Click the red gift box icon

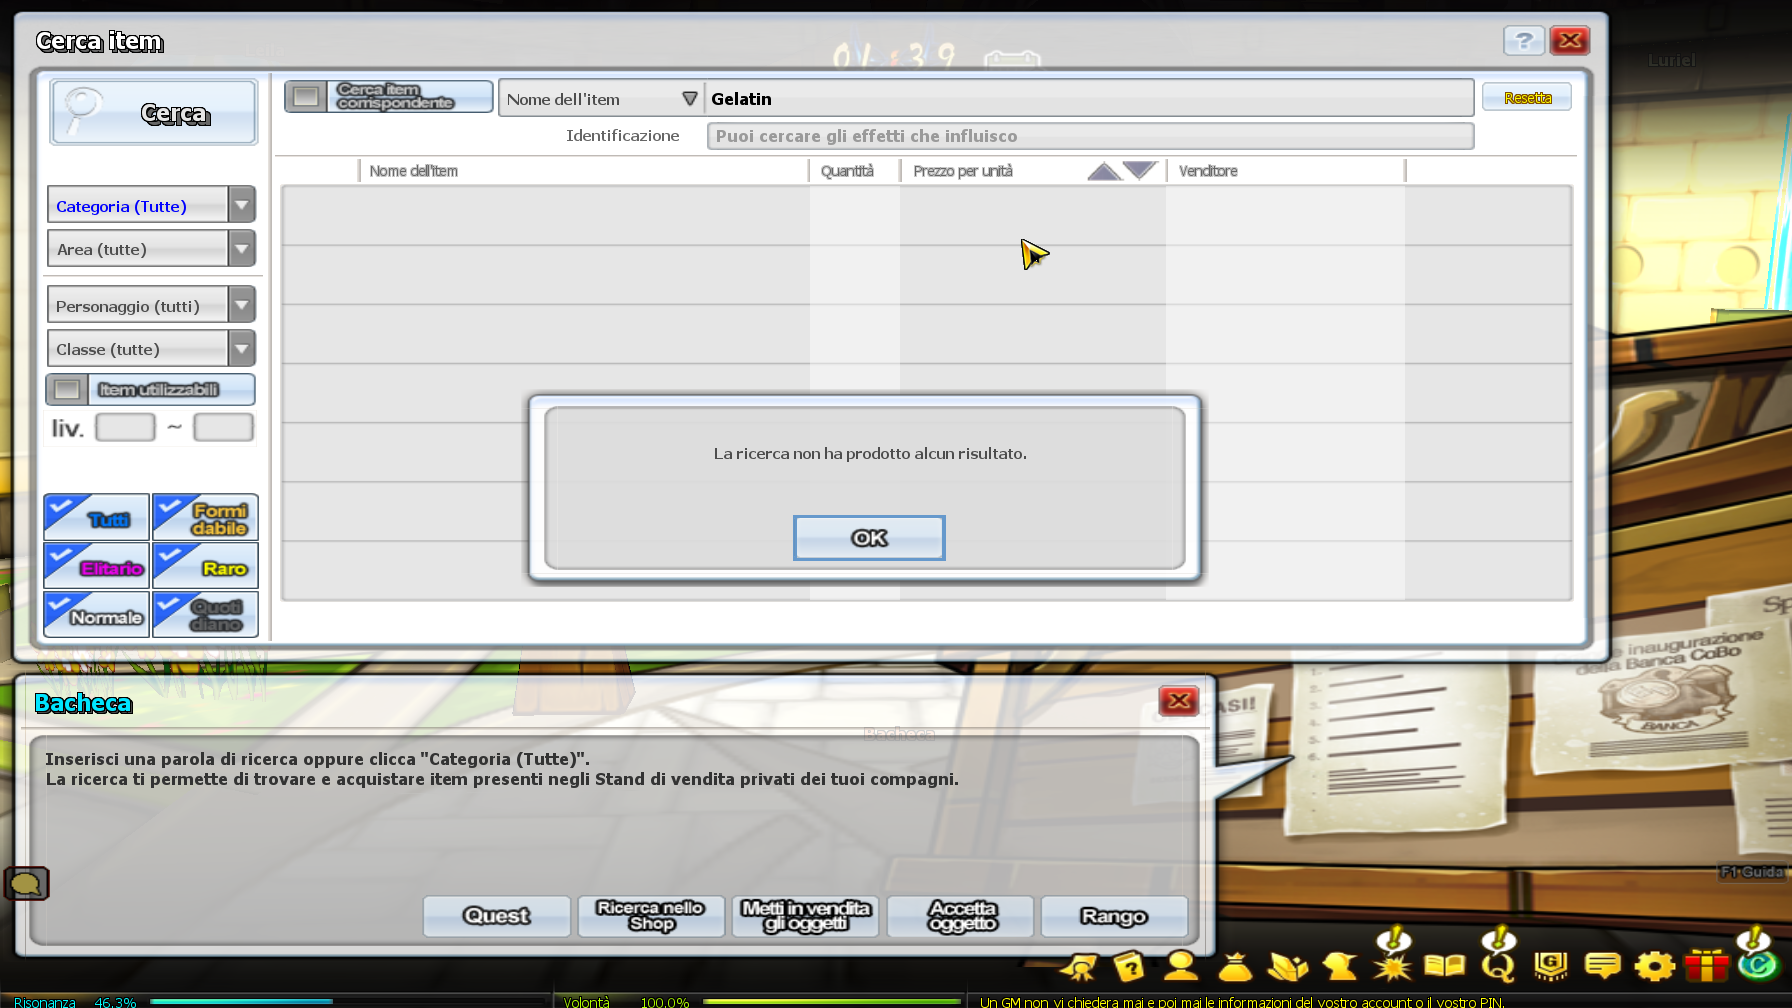1706,966
